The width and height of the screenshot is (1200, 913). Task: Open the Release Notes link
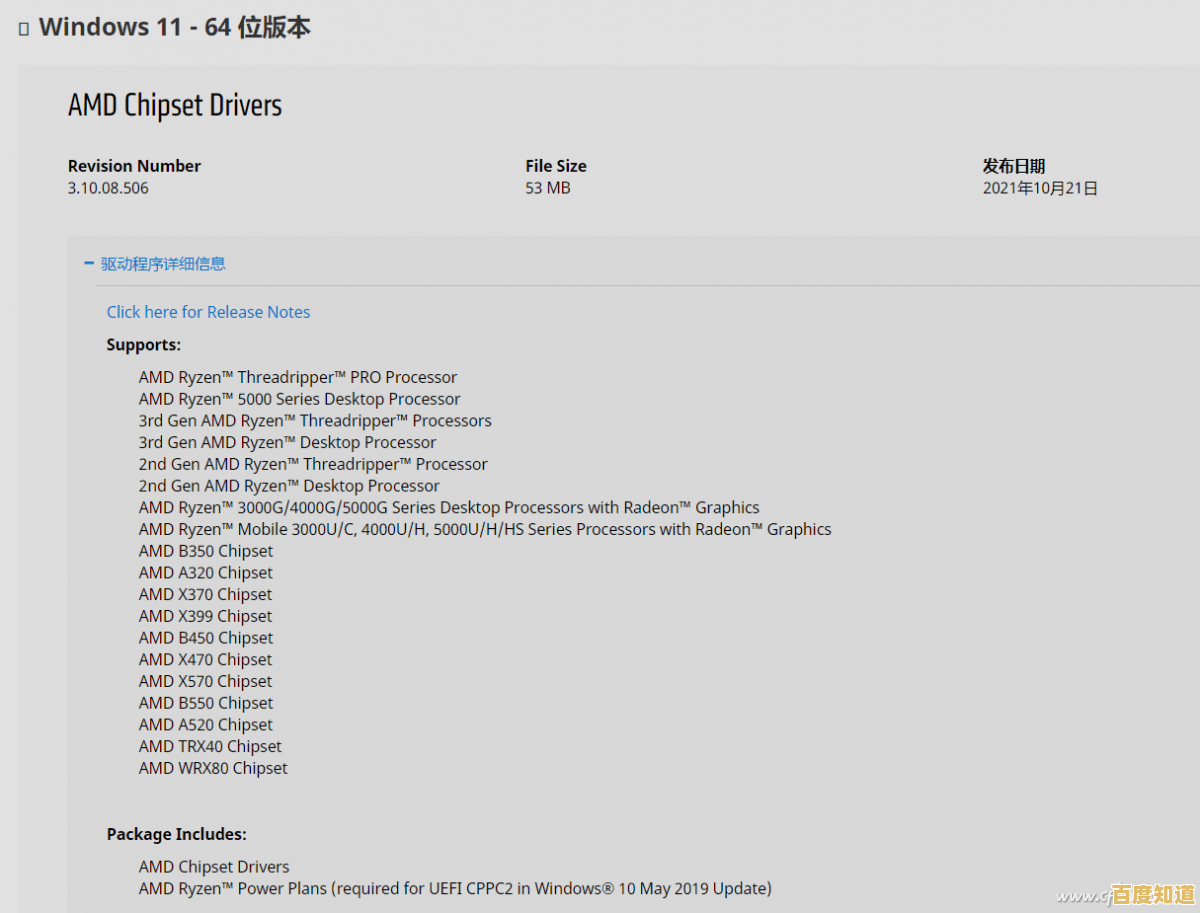click(x=208, y=312)
